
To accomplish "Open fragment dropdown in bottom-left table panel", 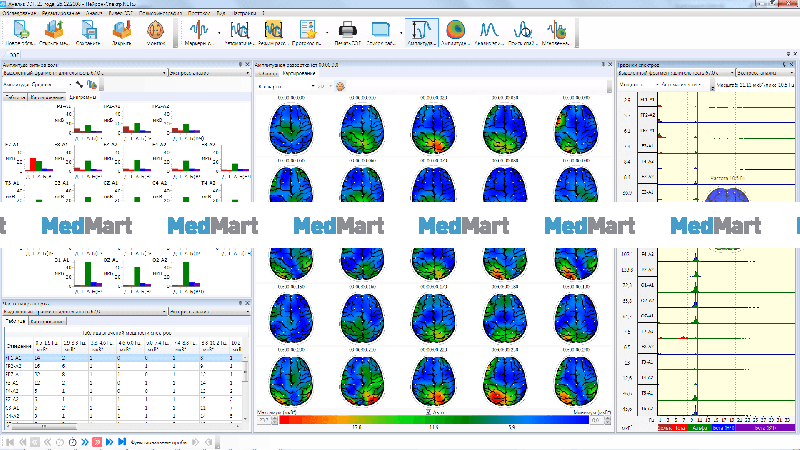I will coord(85,311).
